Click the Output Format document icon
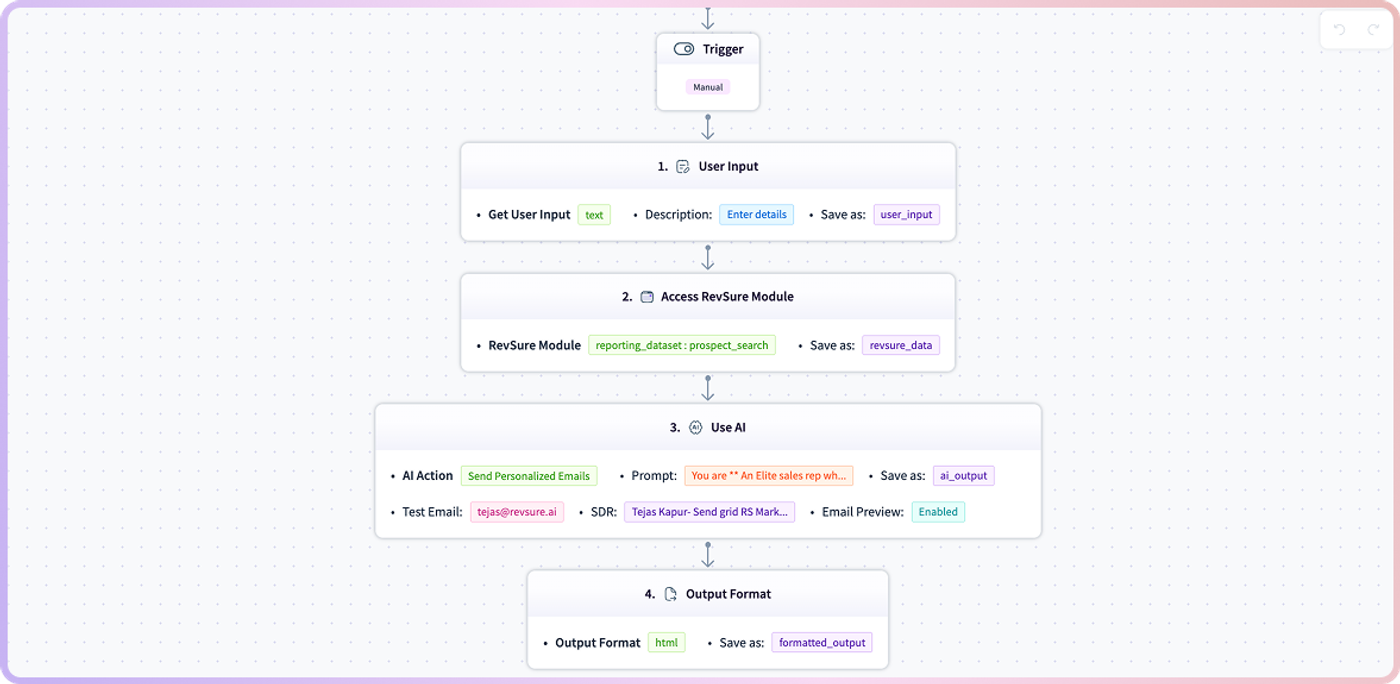 (671, 594)
